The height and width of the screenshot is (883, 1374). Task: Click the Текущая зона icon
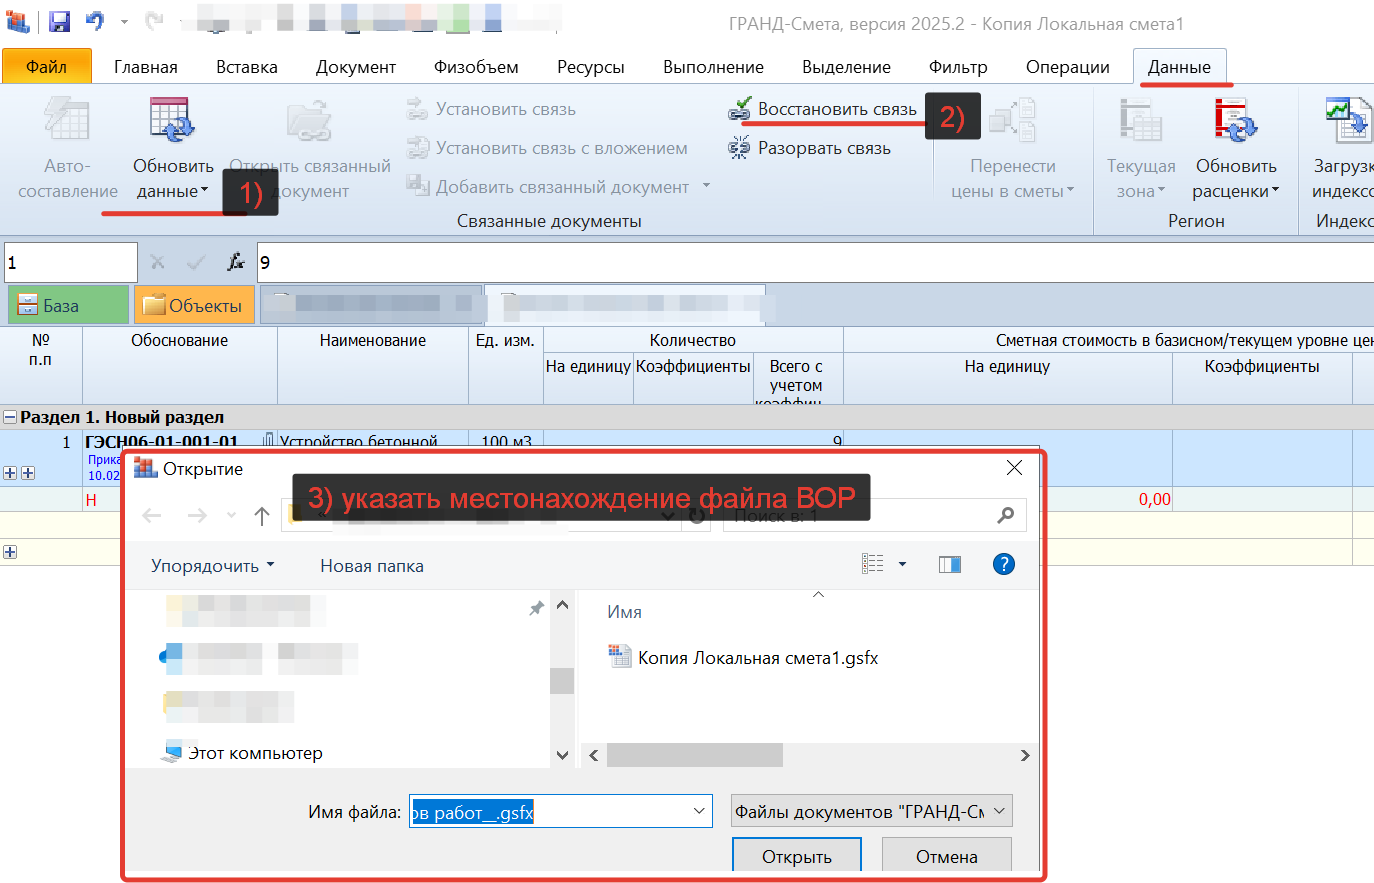(x=1140, y=119)
